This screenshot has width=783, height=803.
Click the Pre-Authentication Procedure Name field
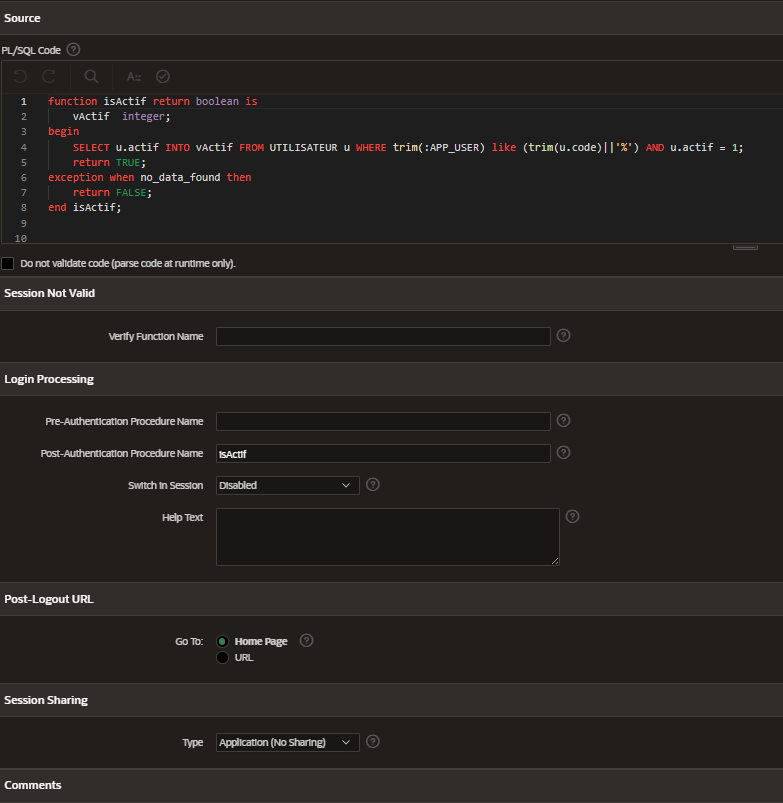tap(383, 421)
